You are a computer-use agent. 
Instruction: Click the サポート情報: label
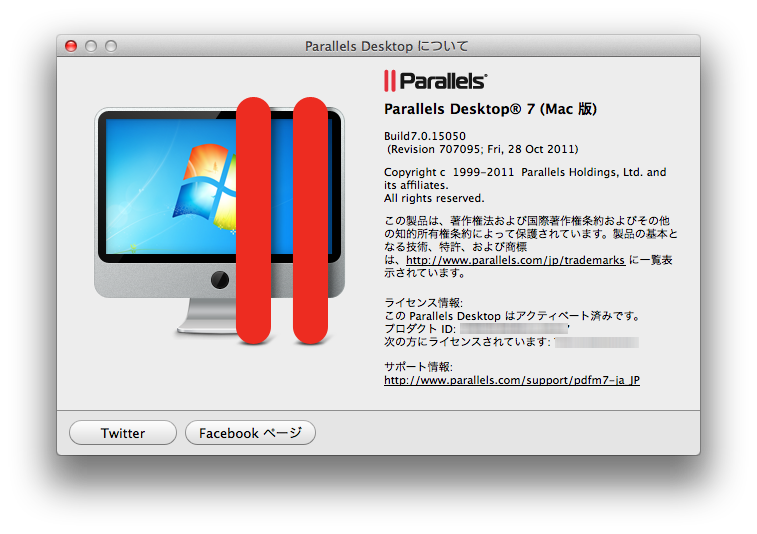418,367
